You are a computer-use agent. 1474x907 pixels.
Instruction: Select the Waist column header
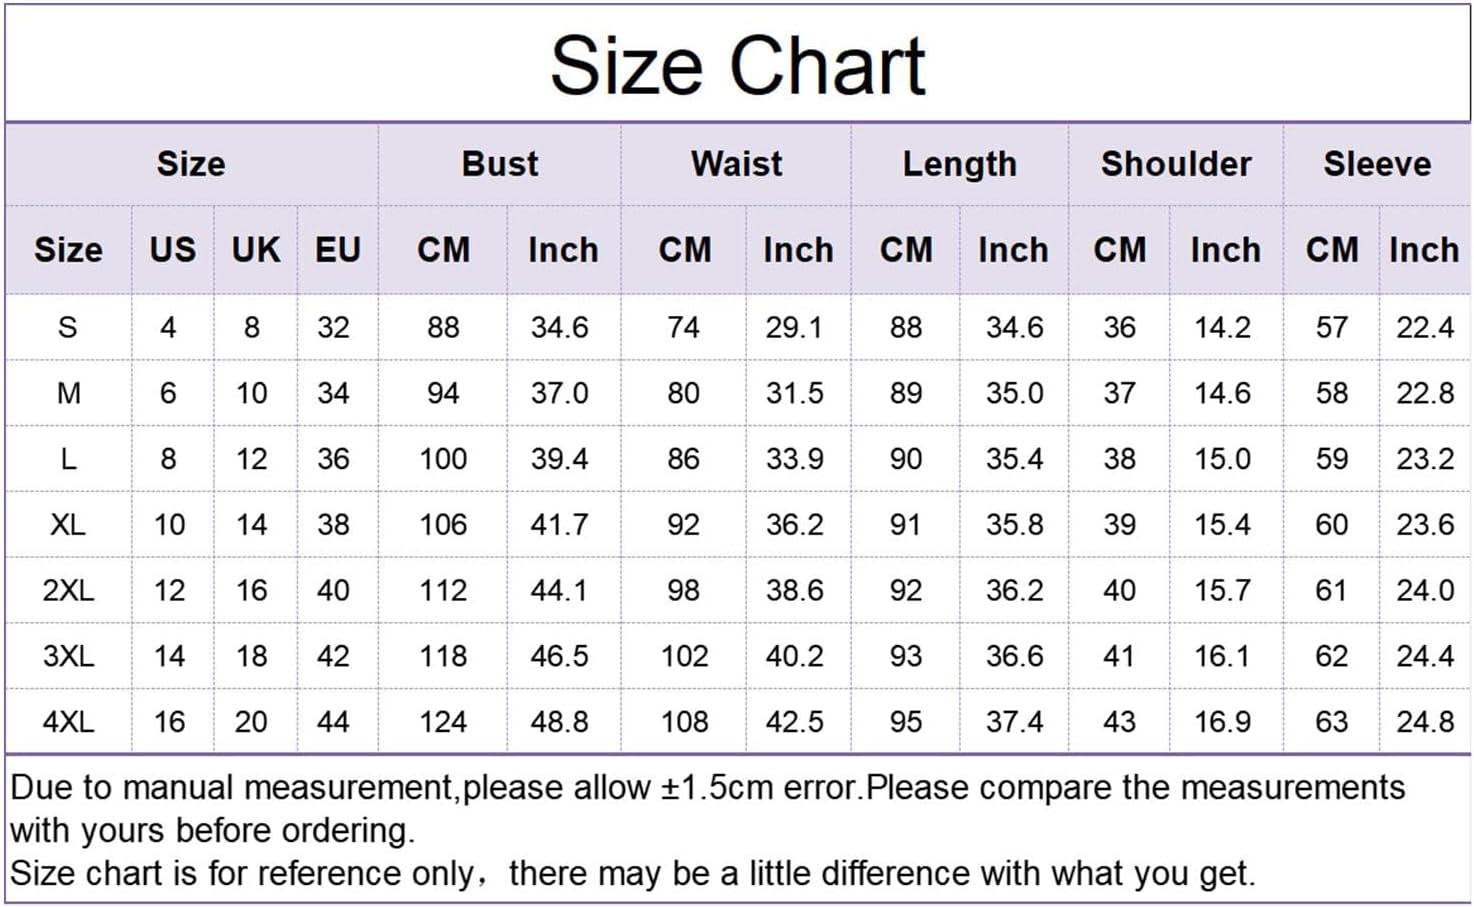[736, 164]
